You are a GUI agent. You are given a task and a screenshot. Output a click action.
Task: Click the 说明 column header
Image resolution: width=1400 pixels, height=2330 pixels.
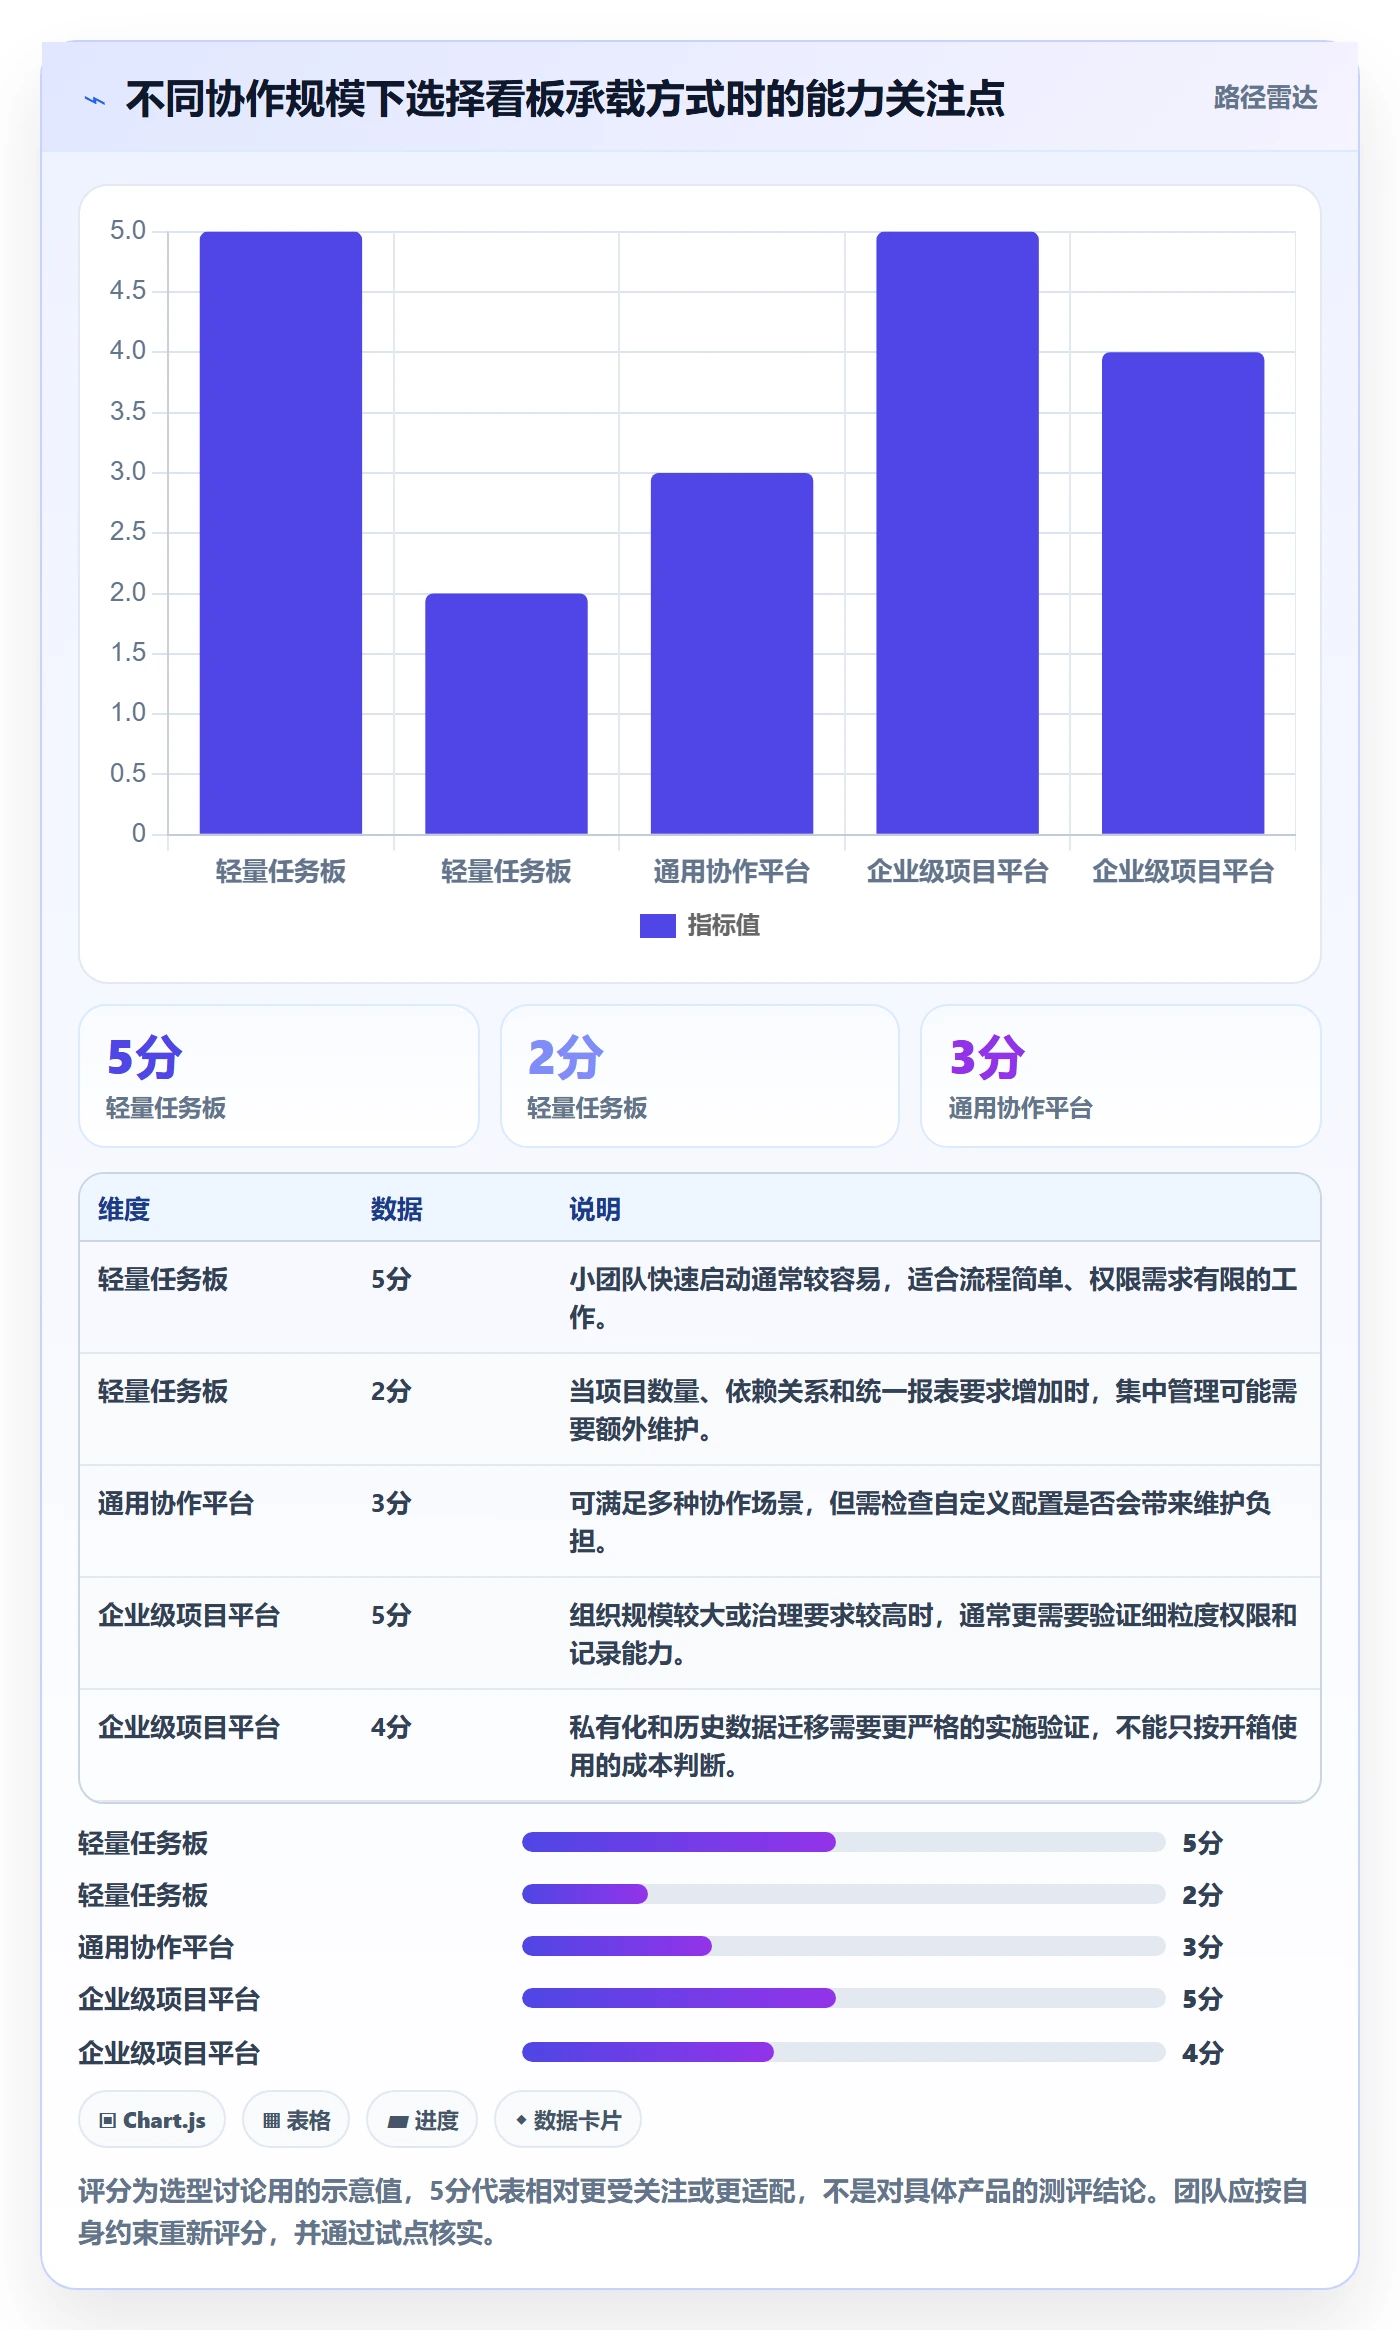pyautogui.click(x=595, y=1209)
